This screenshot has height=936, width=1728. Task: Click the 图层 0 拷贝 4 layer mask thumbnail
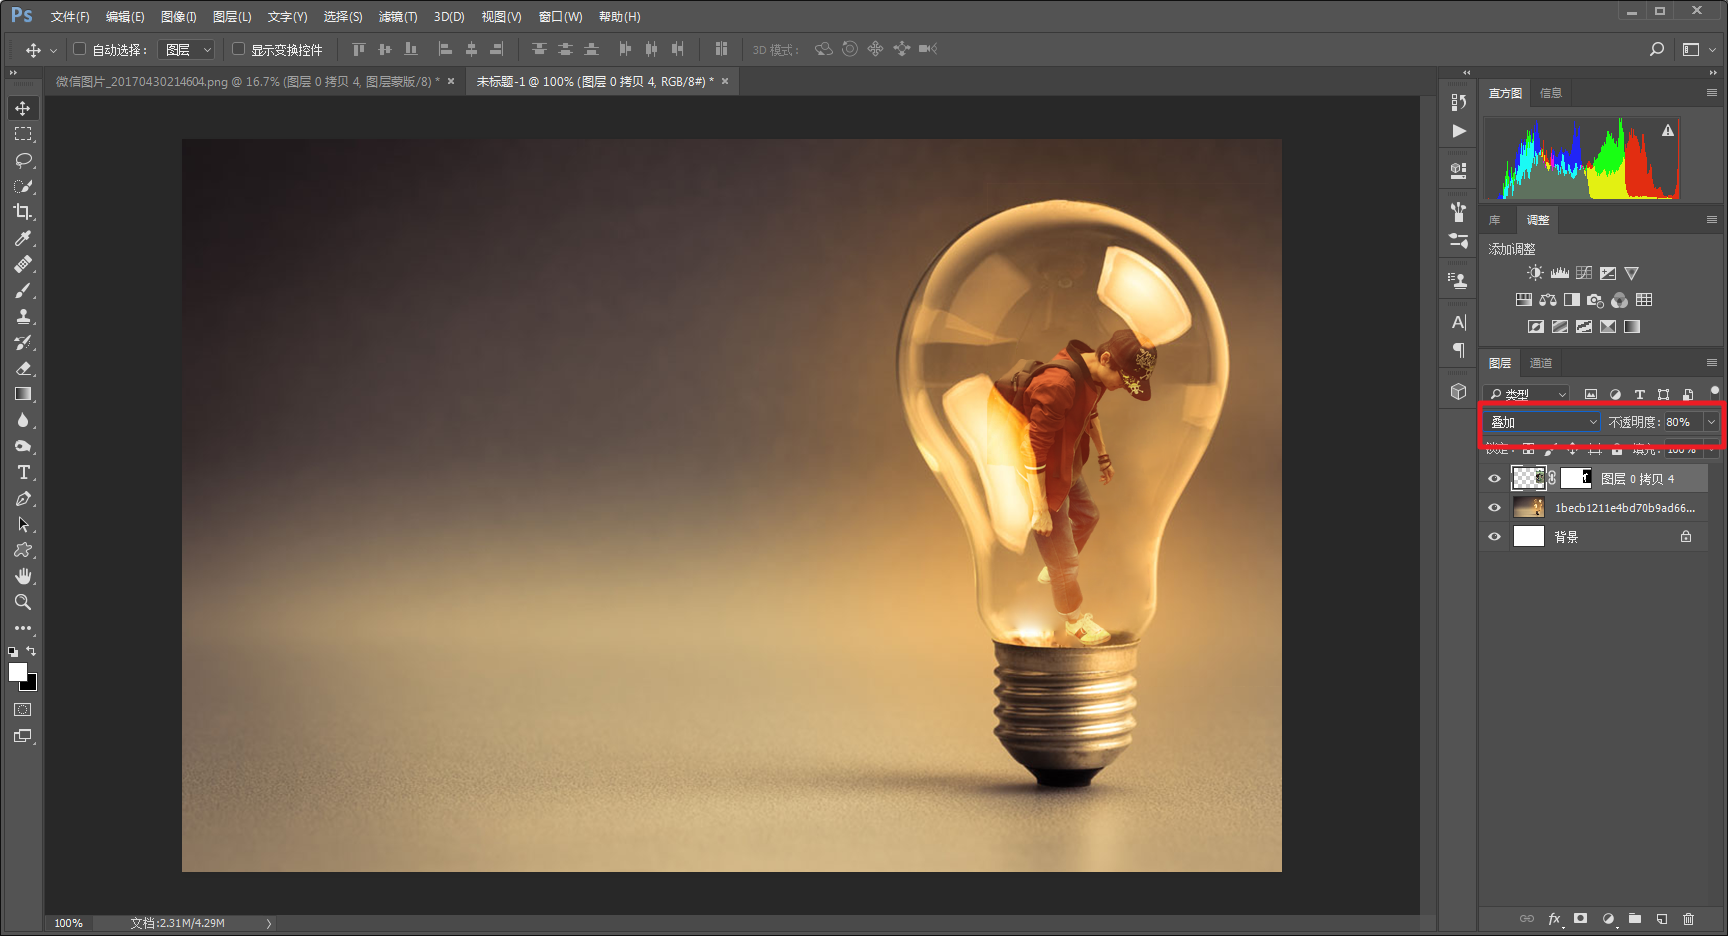1576,478
